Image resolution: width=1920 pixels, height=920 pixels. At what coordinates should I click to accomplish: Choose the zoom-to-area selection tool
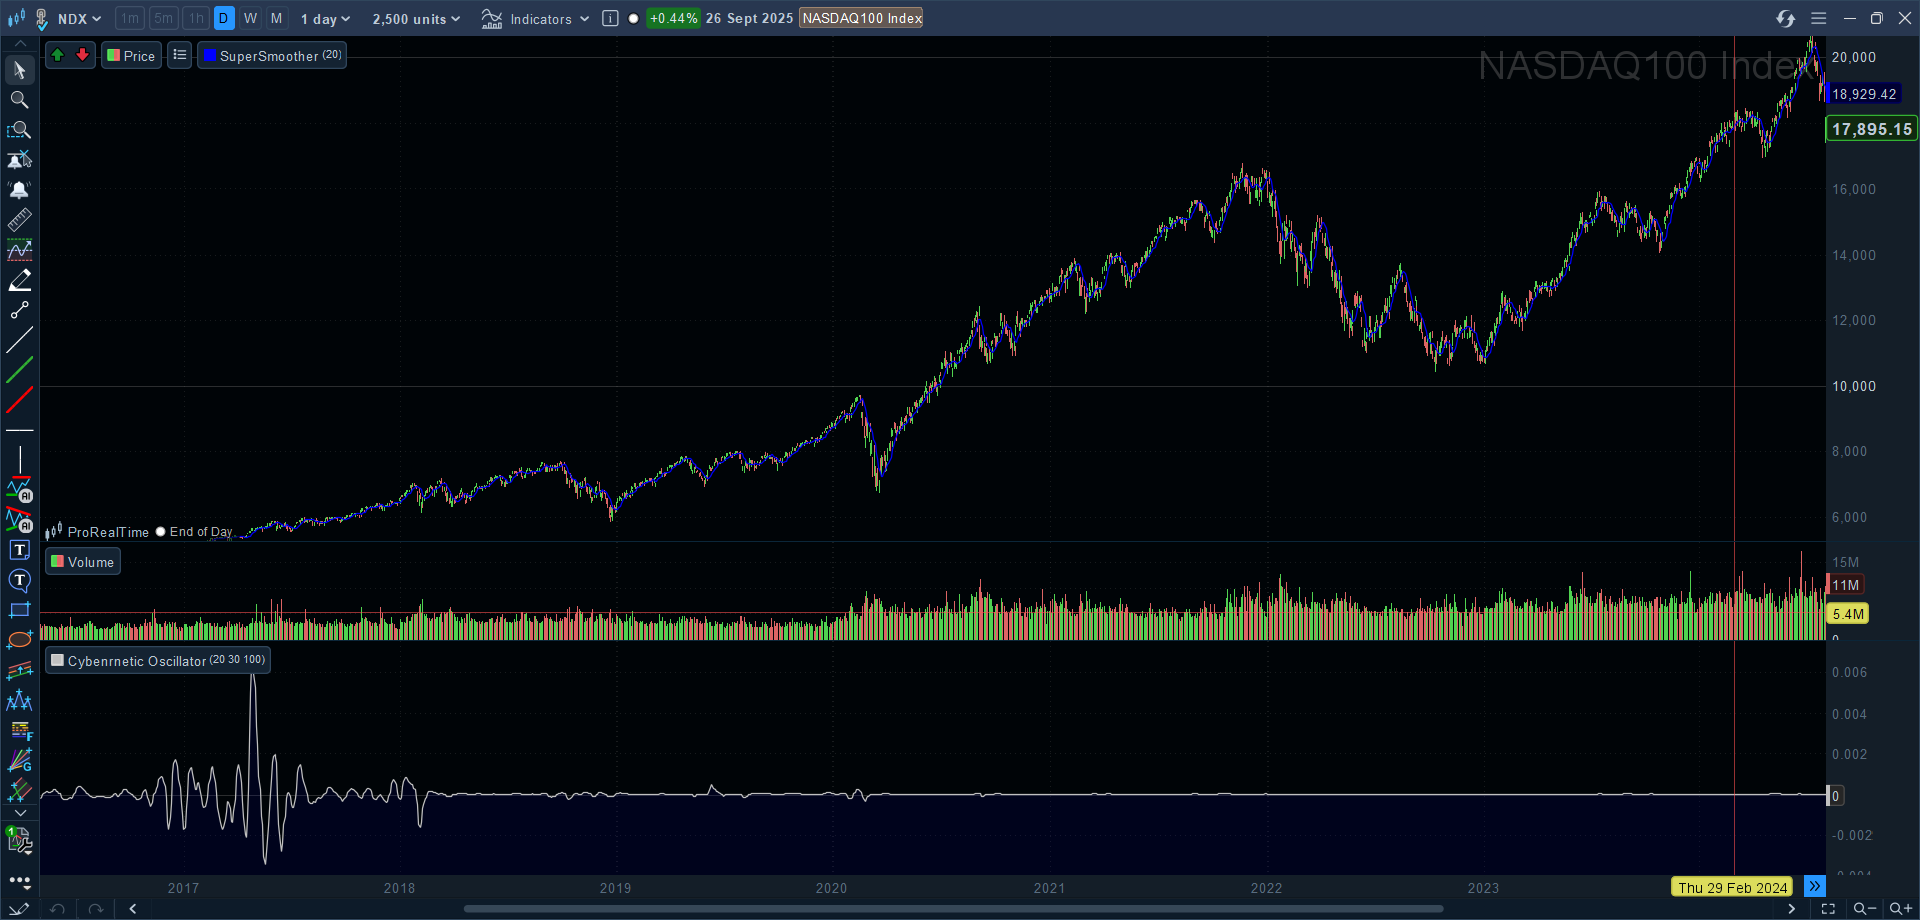[x=19, y=130]
